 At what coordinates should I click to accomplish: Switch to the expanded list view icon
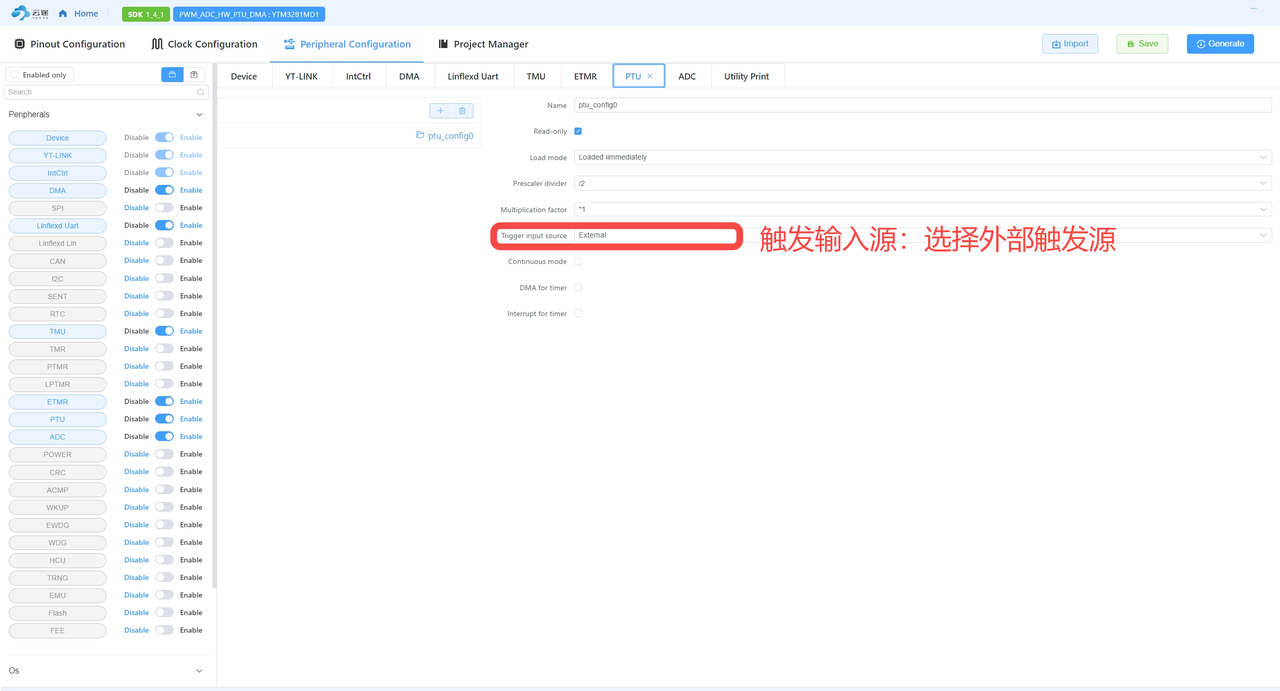point(194,75)
